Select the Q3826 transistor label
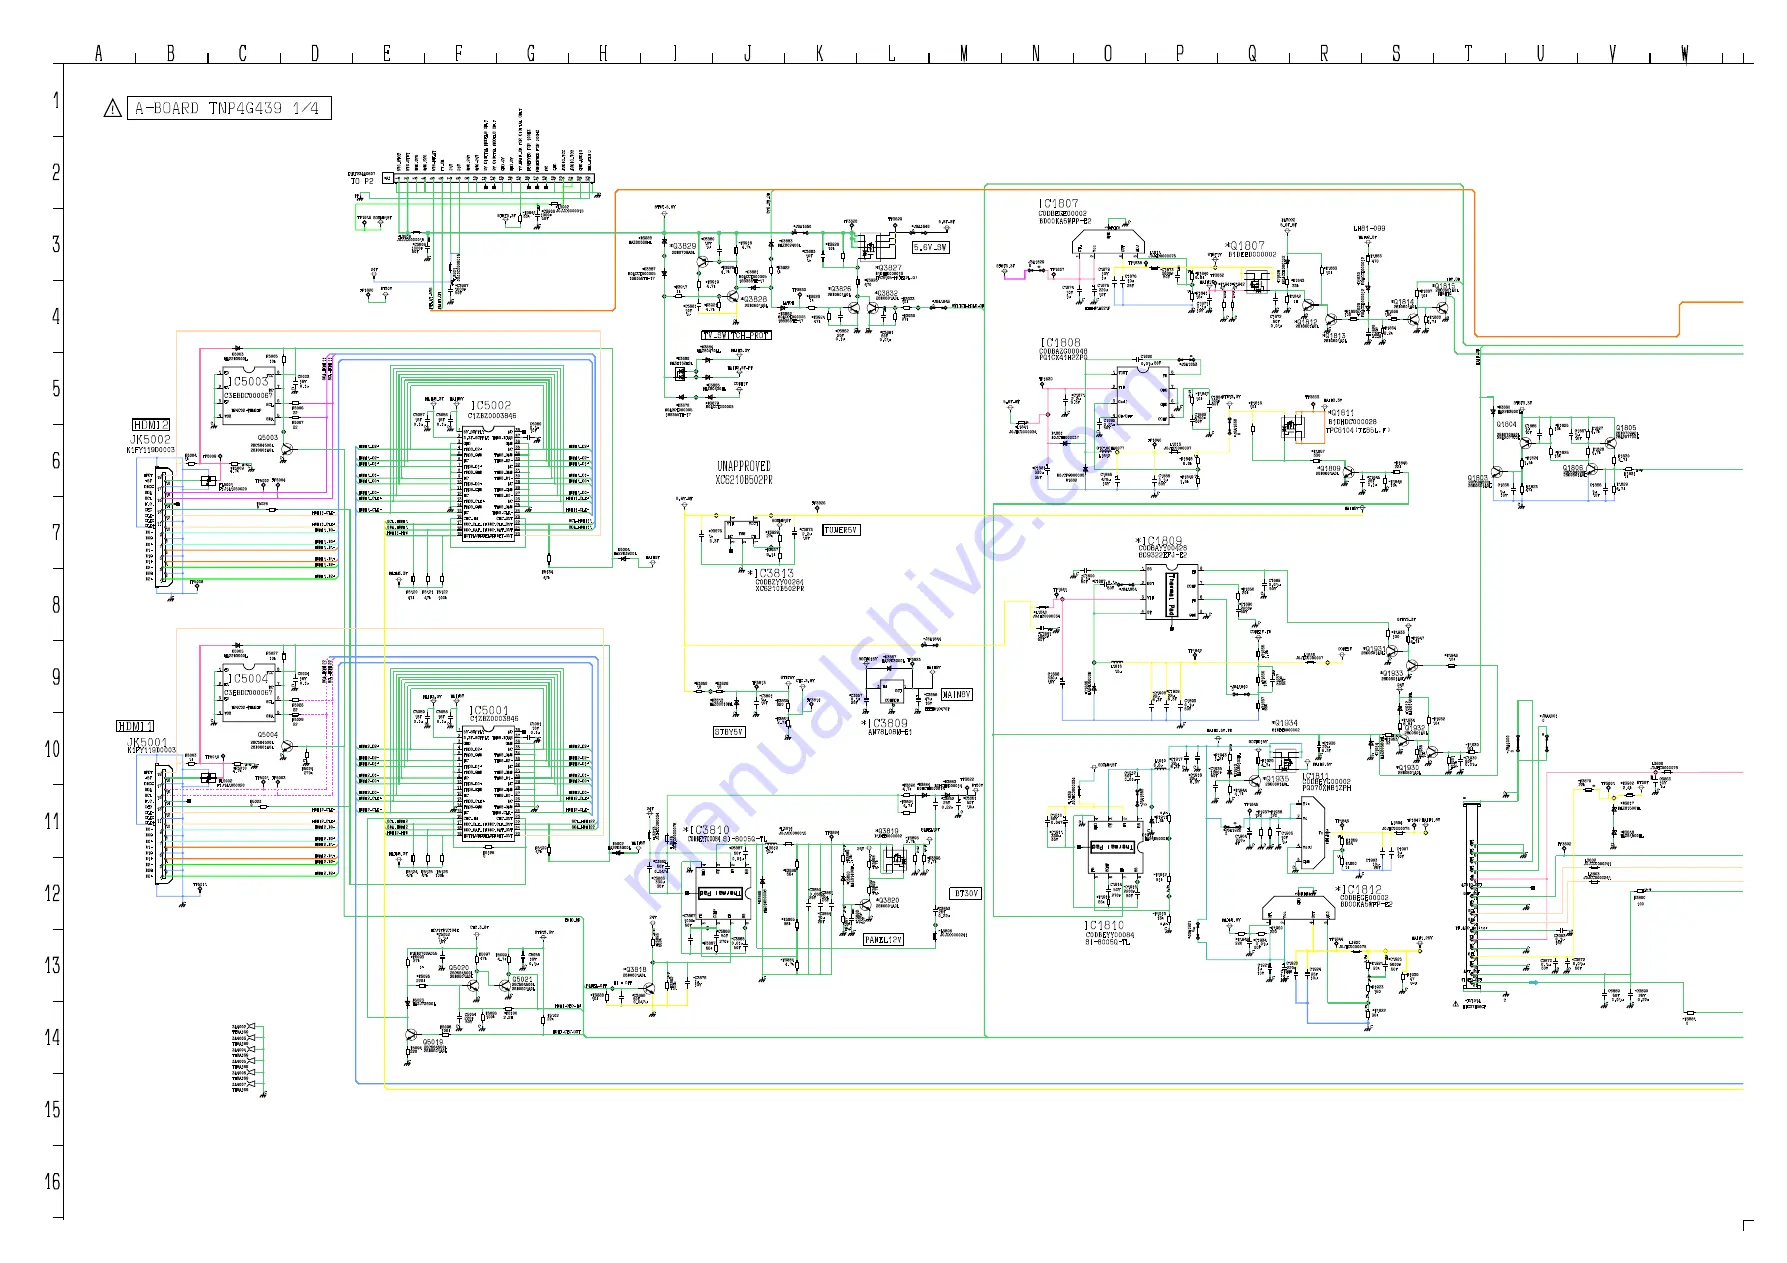The image size is (1787, 1263). pos(838,289)
